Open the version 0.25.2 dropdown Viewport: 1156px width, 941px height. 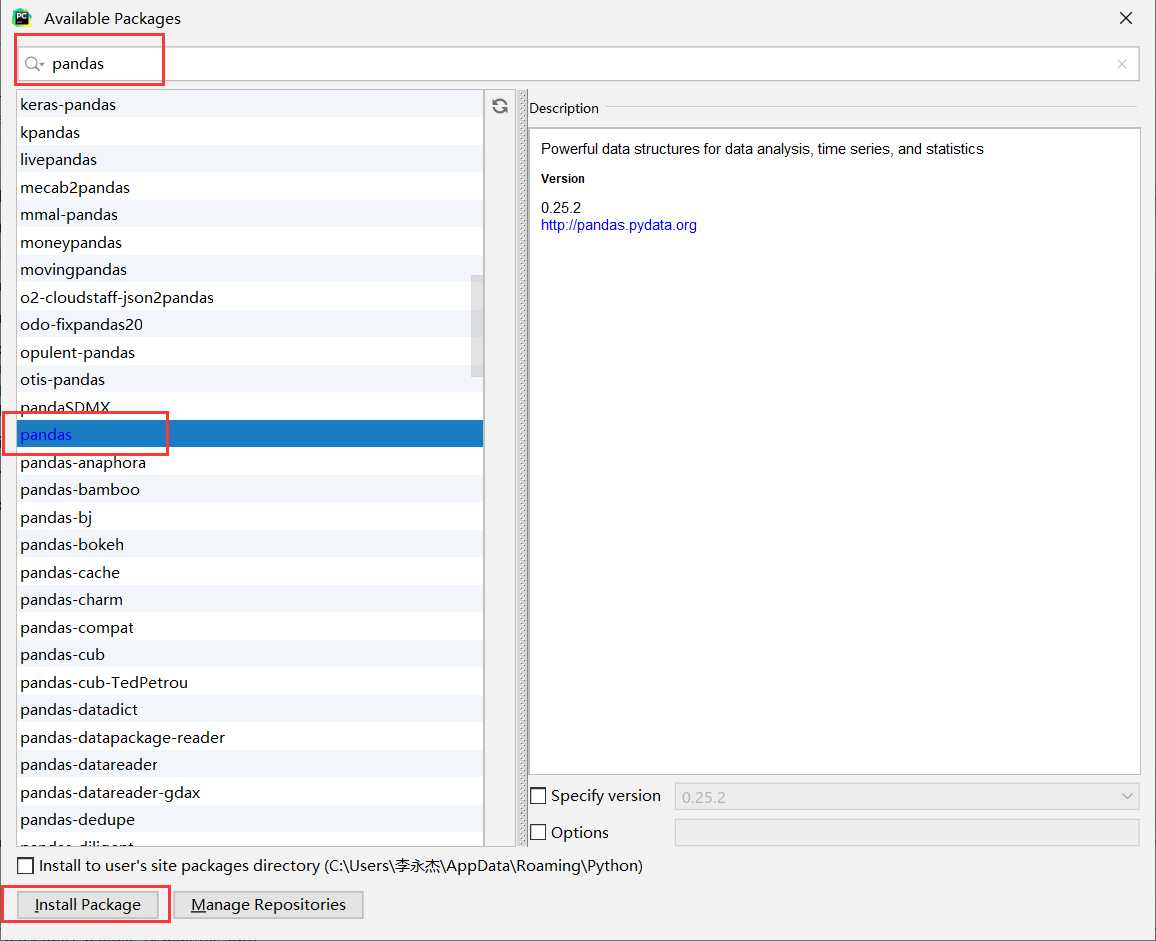(x=907, y=796)
